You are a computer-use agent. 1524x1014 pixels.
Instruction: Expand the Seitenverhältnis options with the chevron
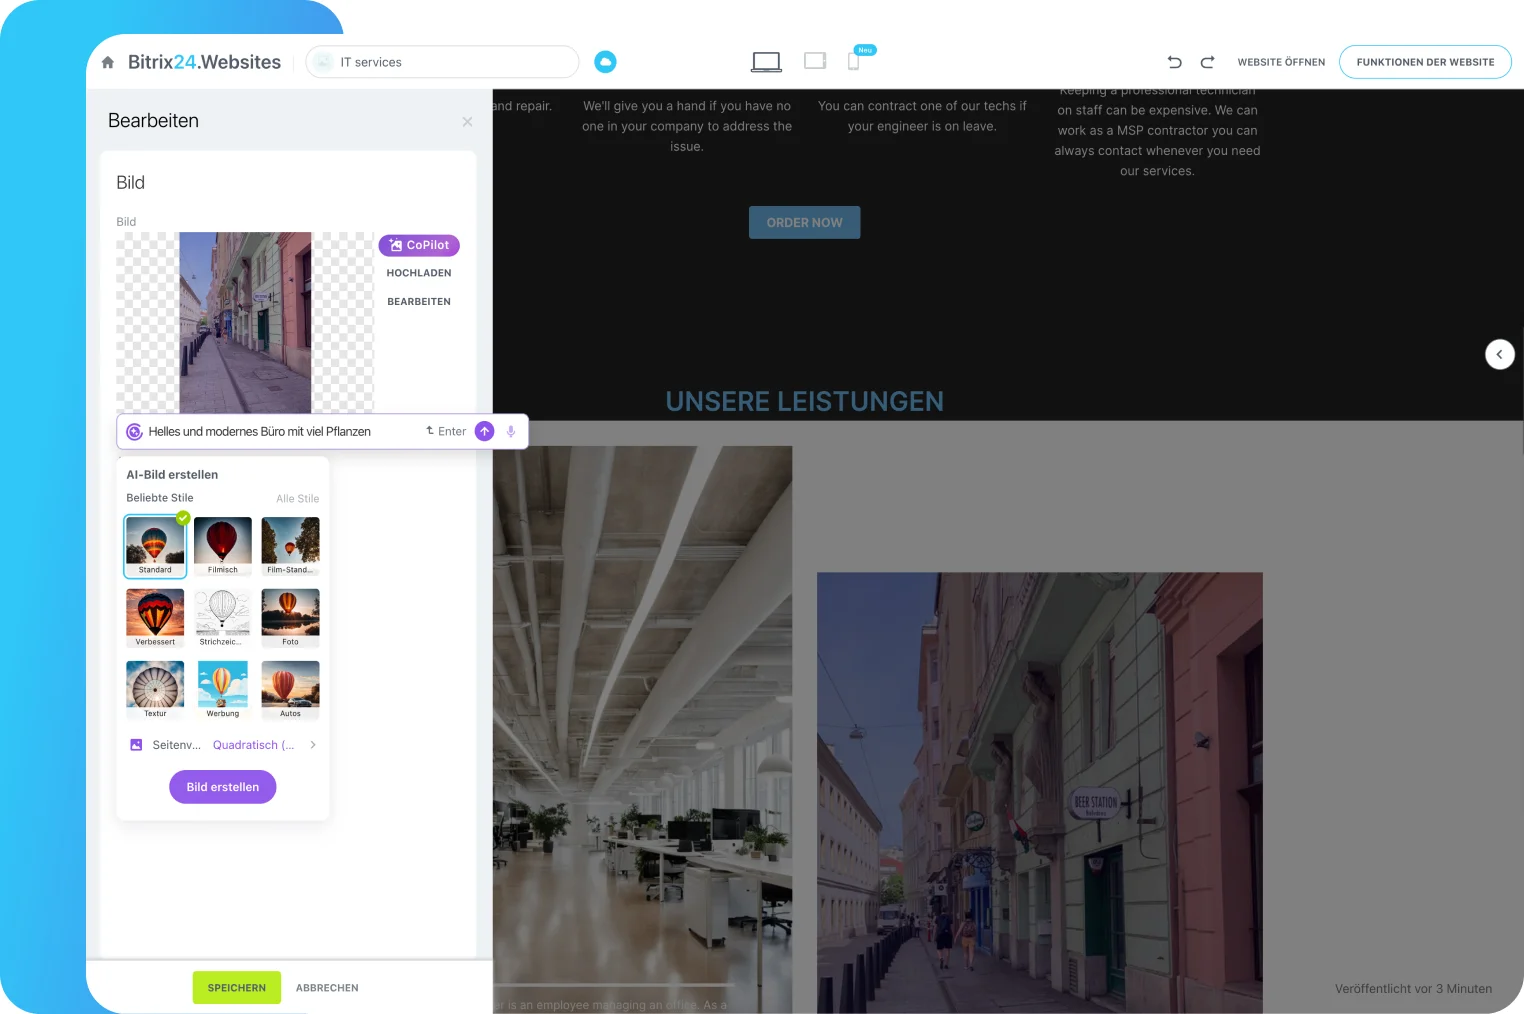click(312, 745)
